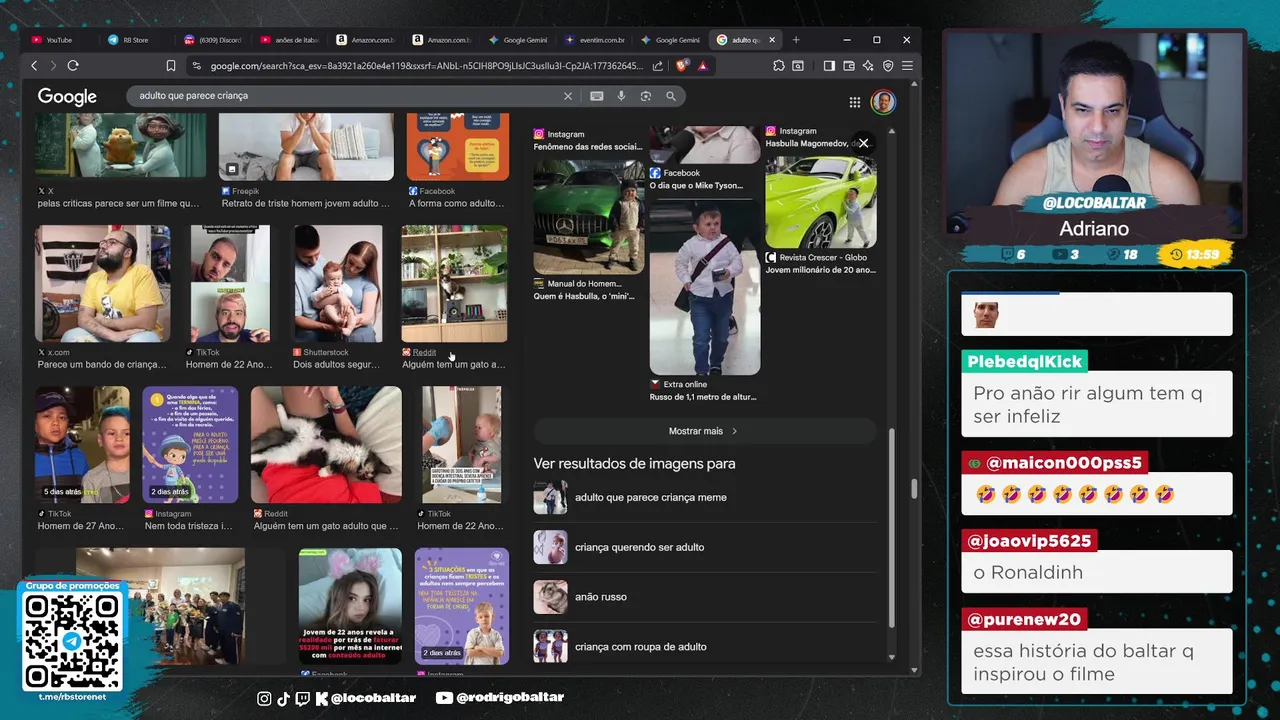Open the Extra online boy walking image
Screen dimensions: 1280x720
coord(705,287)
